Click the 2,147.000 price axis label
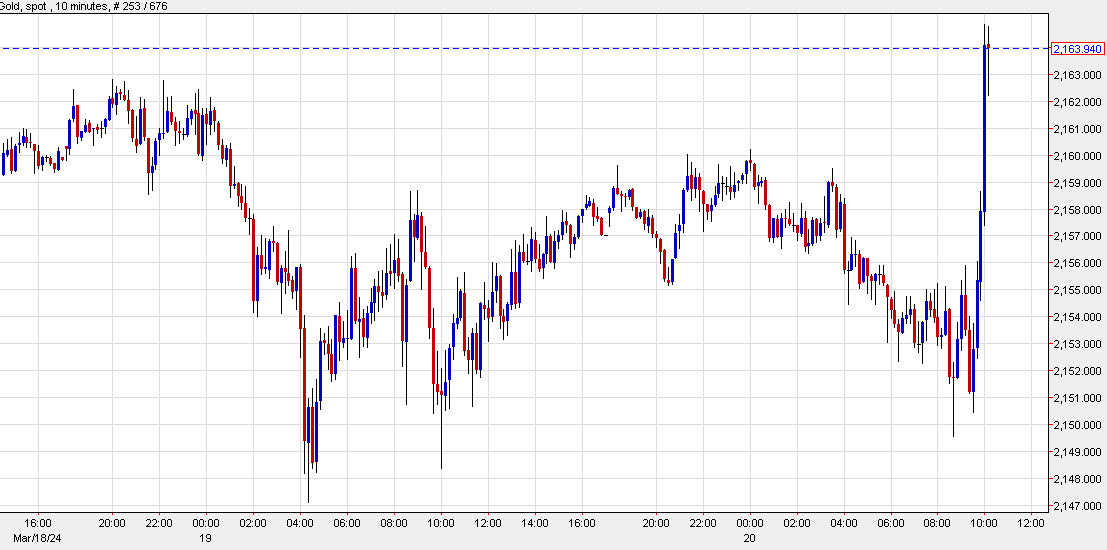This screenshot has width=1107, height=550. tap(1077, 506)
